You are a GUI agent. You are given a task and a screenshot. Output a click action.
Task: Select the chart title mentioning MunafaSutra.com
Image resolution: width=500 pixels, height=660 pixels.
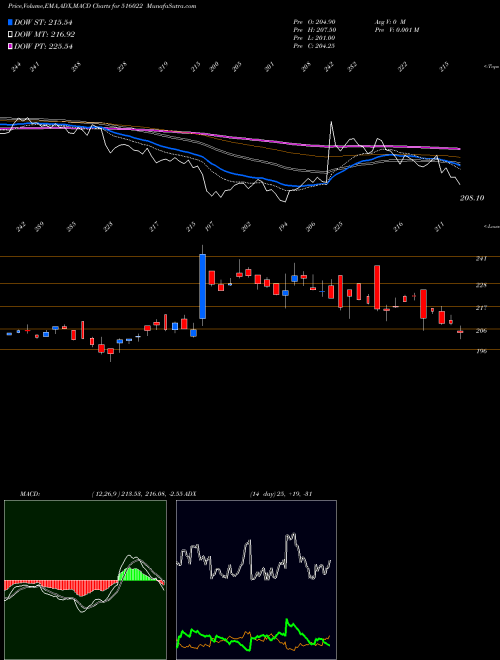pyautogui.click(x=102, y=6)
